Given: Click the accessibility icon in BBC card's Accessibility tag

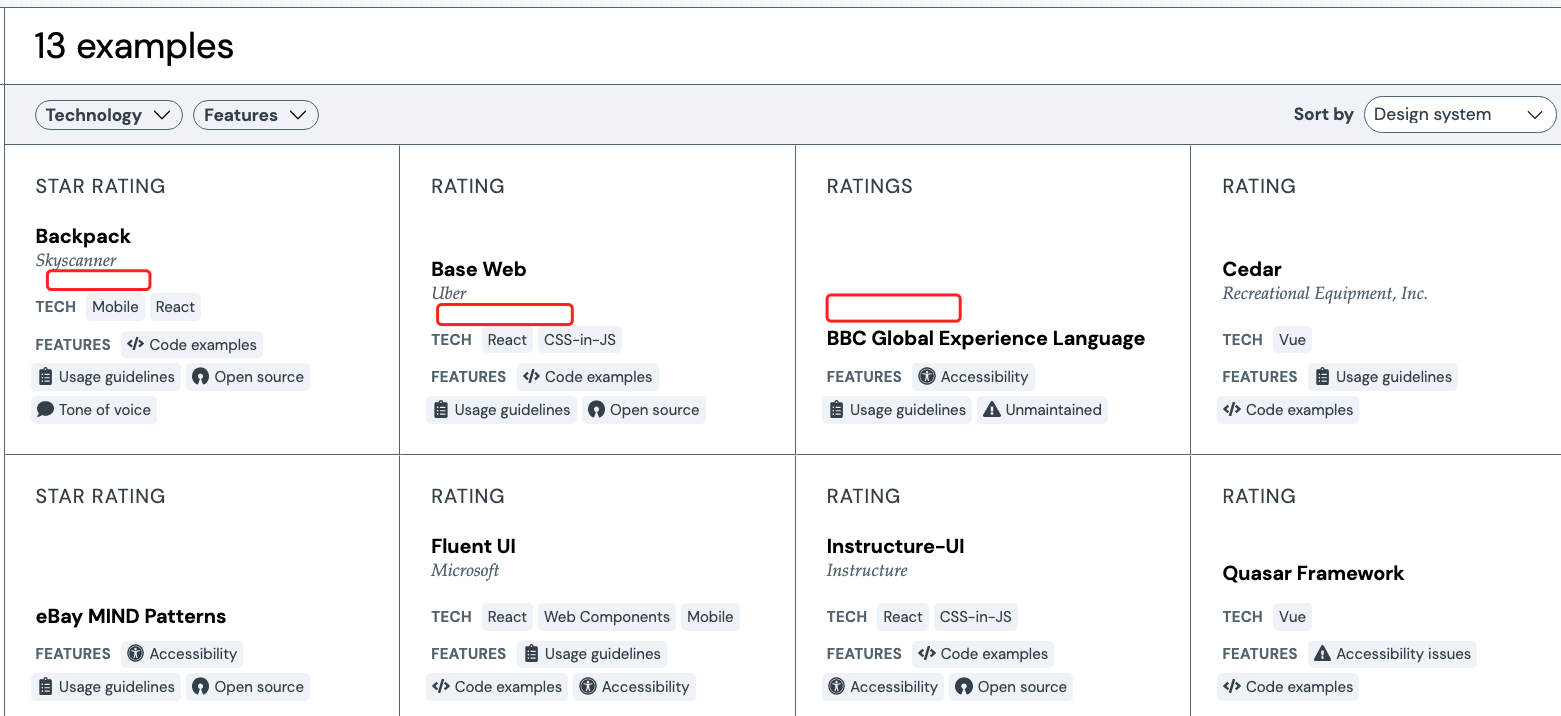Looking at the screenshot, I should (x=927, y=377).
